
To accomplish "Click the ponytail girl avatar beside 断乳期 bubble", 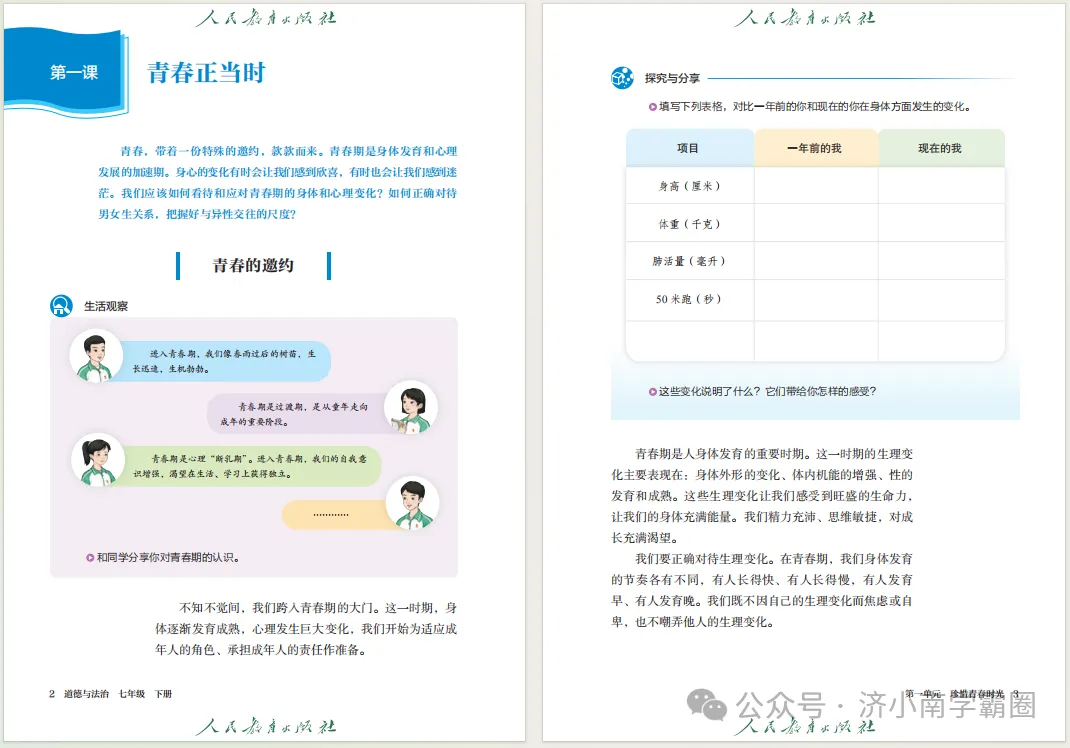I will 98,460.
